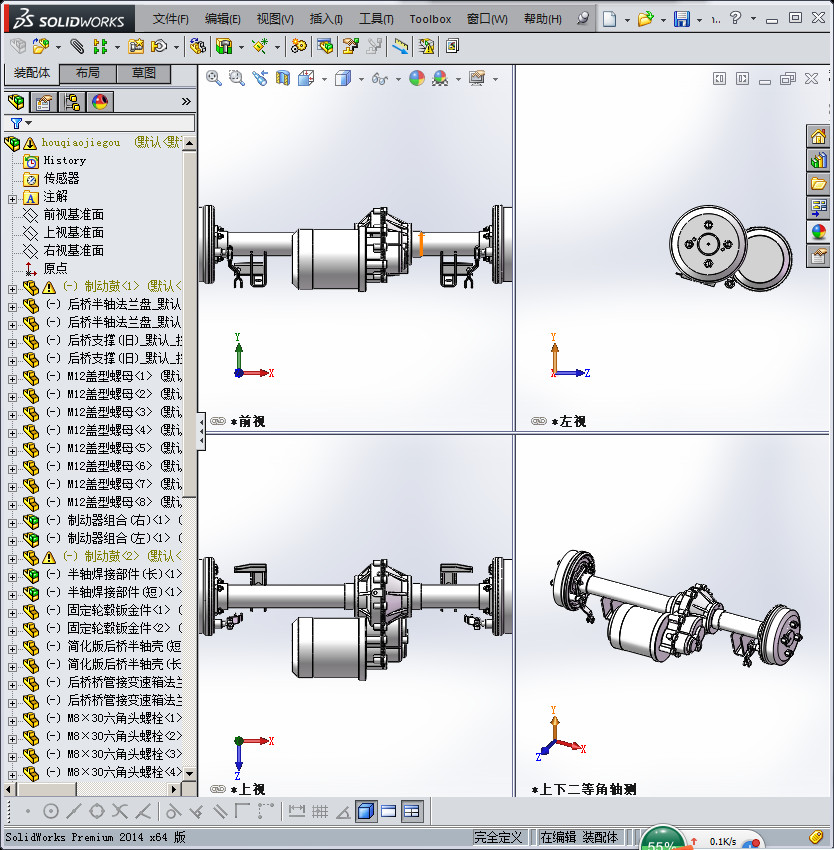
Task: Expand the 制动器组合(右)<1> node
Action: tap(12, 524)
